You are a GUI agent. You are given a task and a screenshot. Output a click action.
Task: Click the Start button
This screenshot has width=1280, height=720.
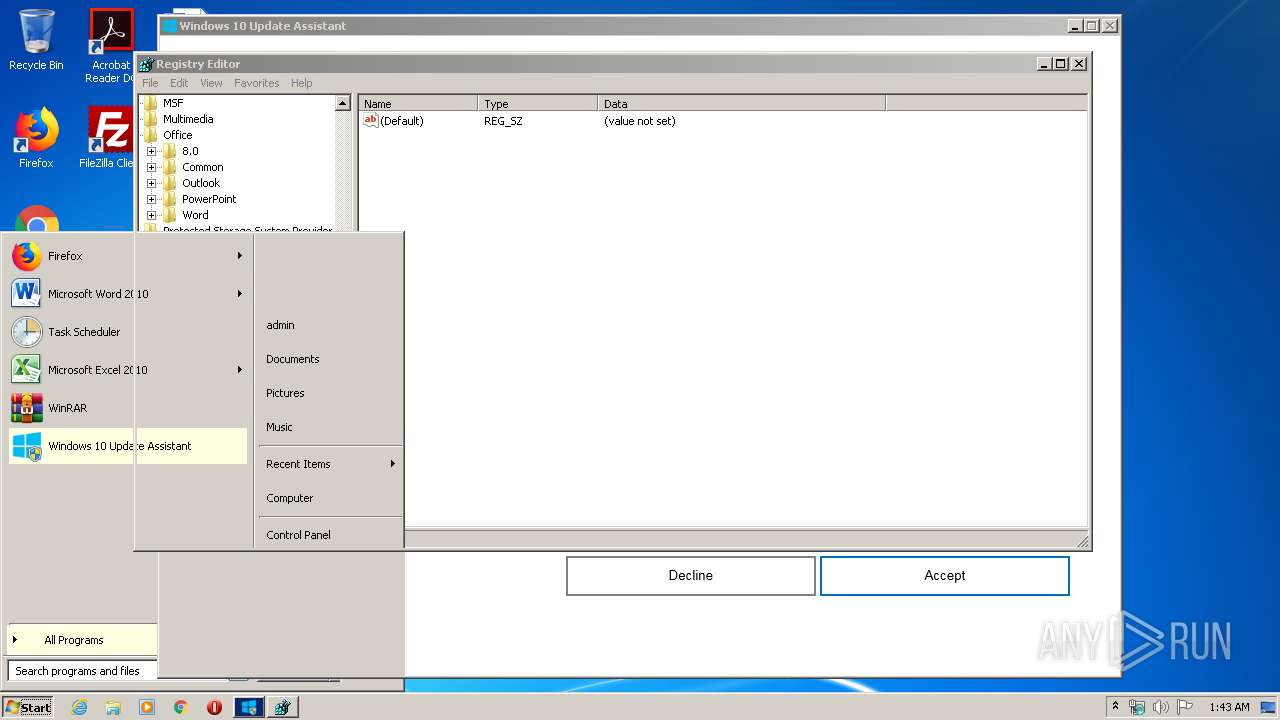click(x=28, y=707)
